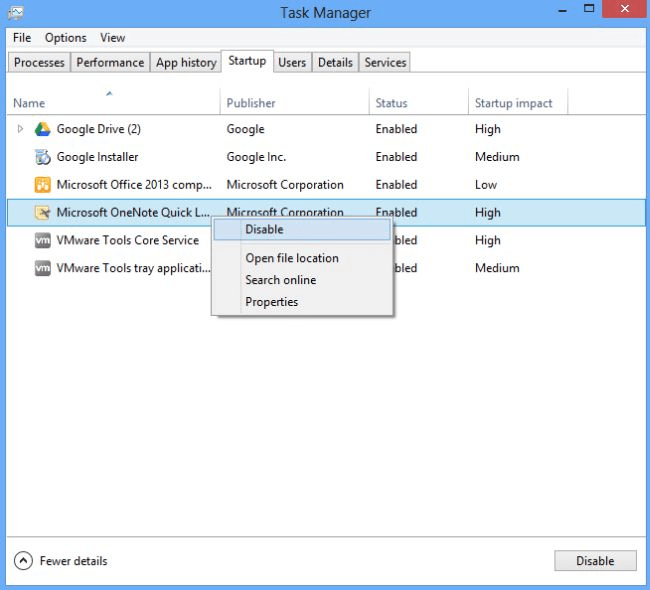
Task: Choose Disable in the context menu
Action: click(x=302, y=230)
